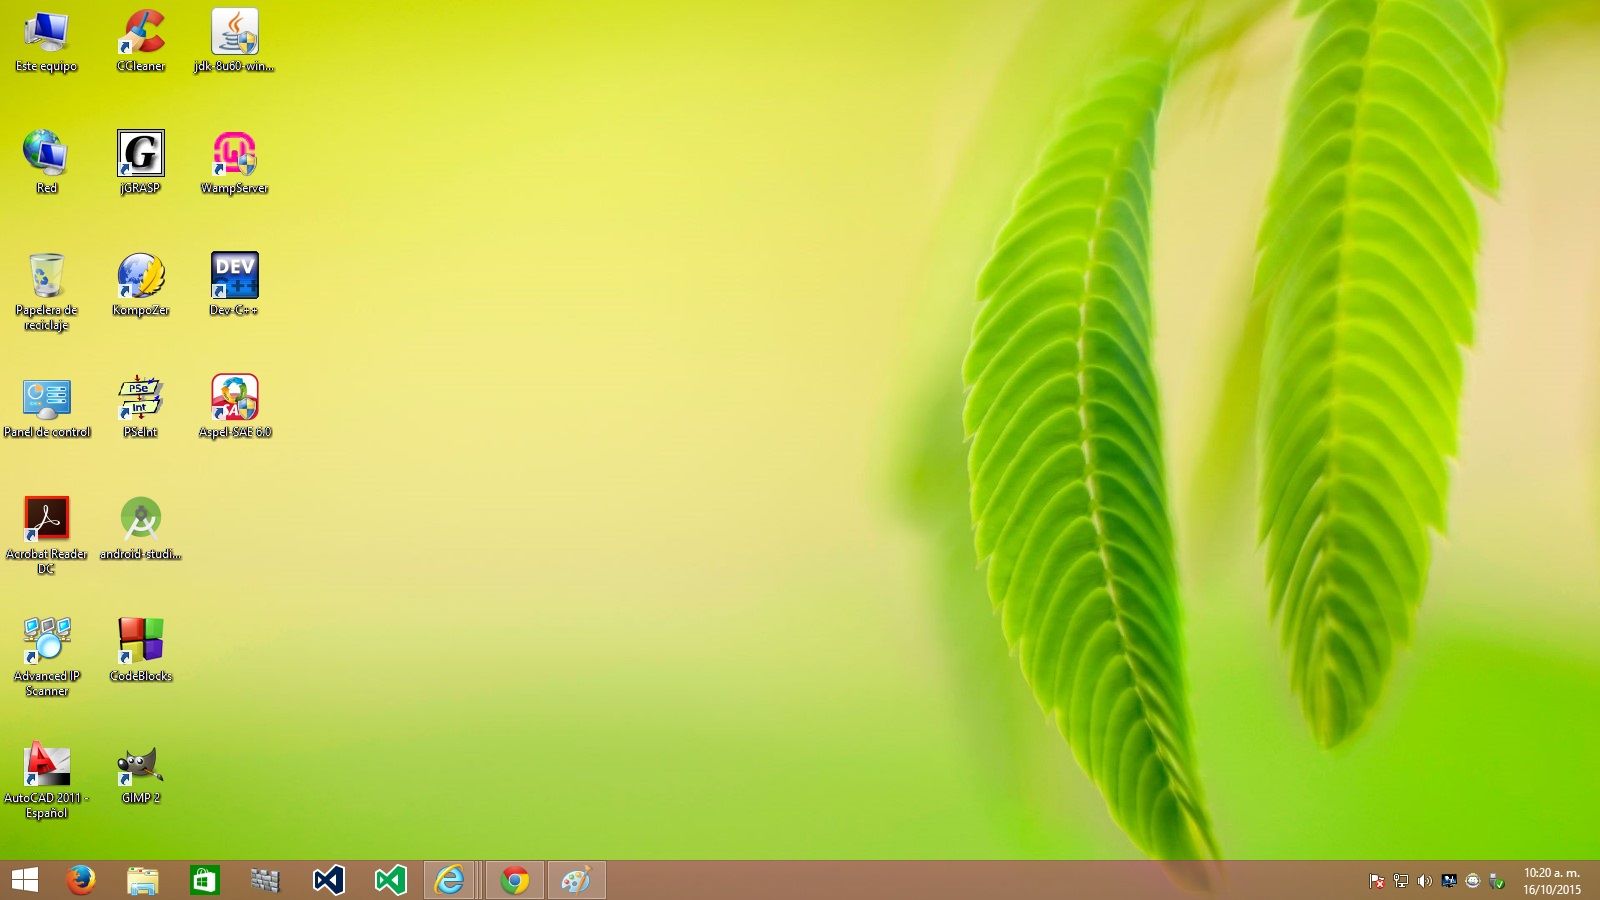The width and height of the screenshot is (1600, 900).
Task: Open File Explorer from the taskbar
Action: (142, 880)
